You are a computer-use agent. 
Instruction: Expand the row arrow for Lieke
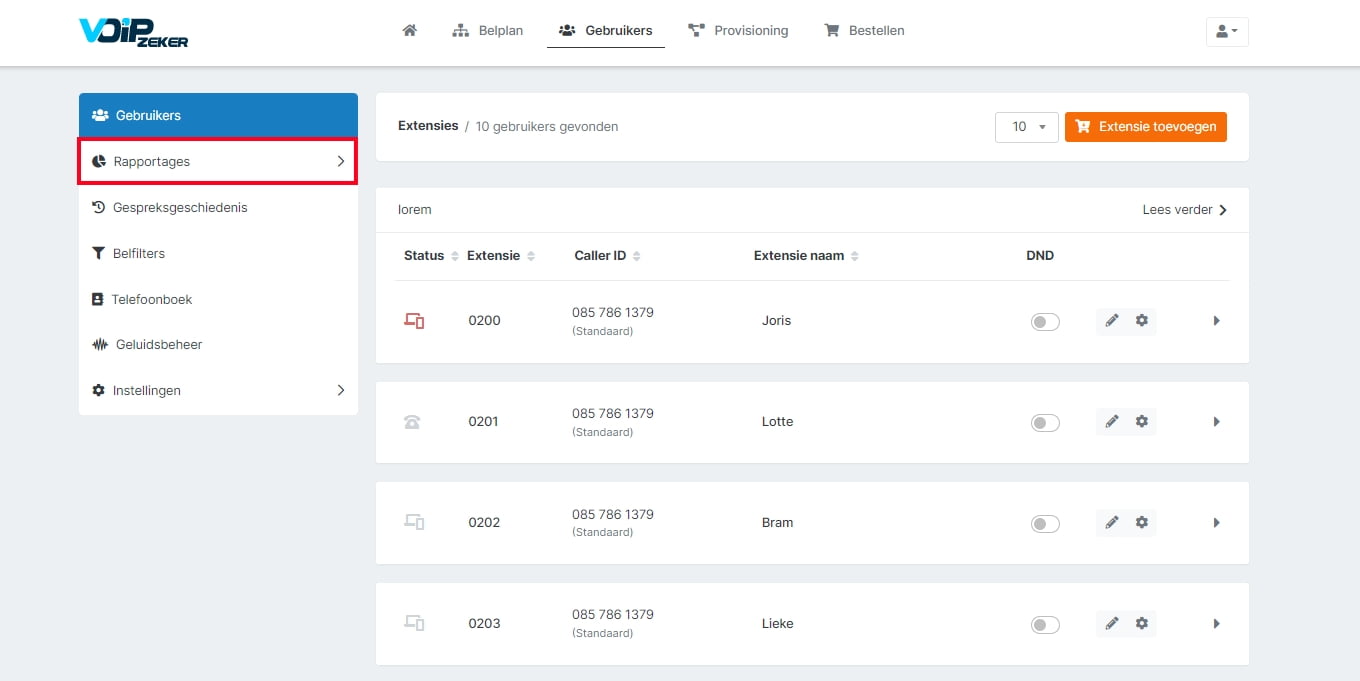(1217, 623)
